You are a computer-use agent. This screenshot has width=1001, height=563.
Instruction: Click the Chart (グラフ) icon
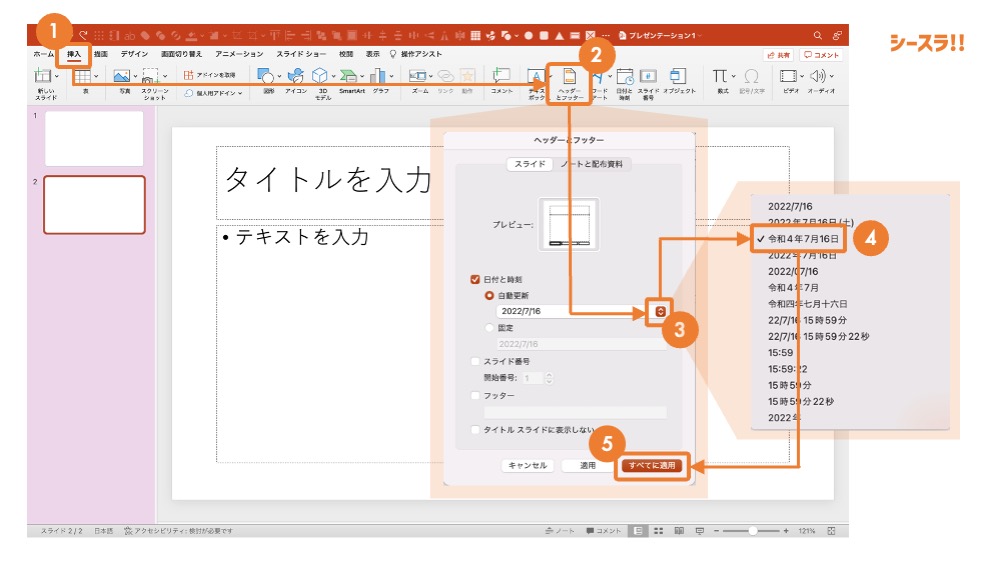(378, 76)
